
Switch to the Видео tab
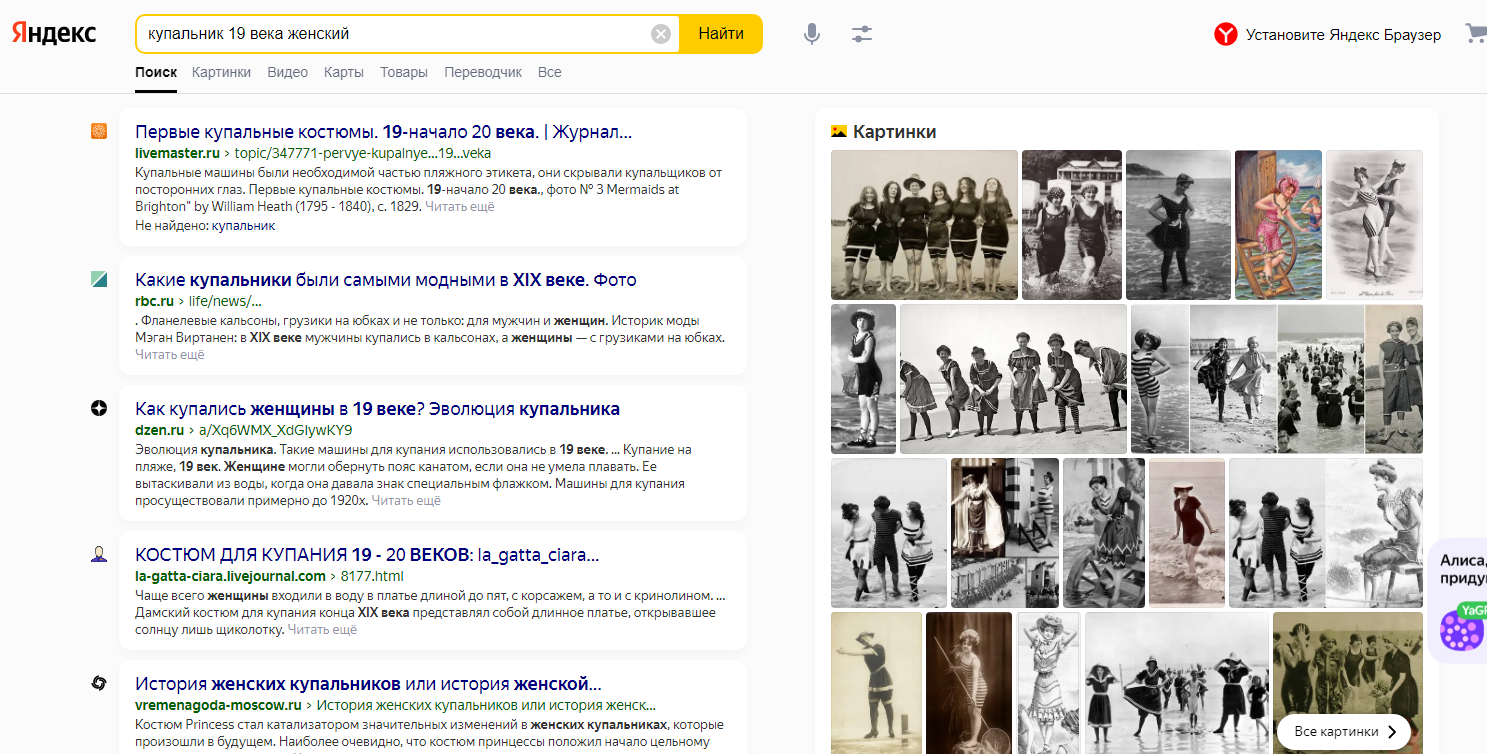[287, 72]
